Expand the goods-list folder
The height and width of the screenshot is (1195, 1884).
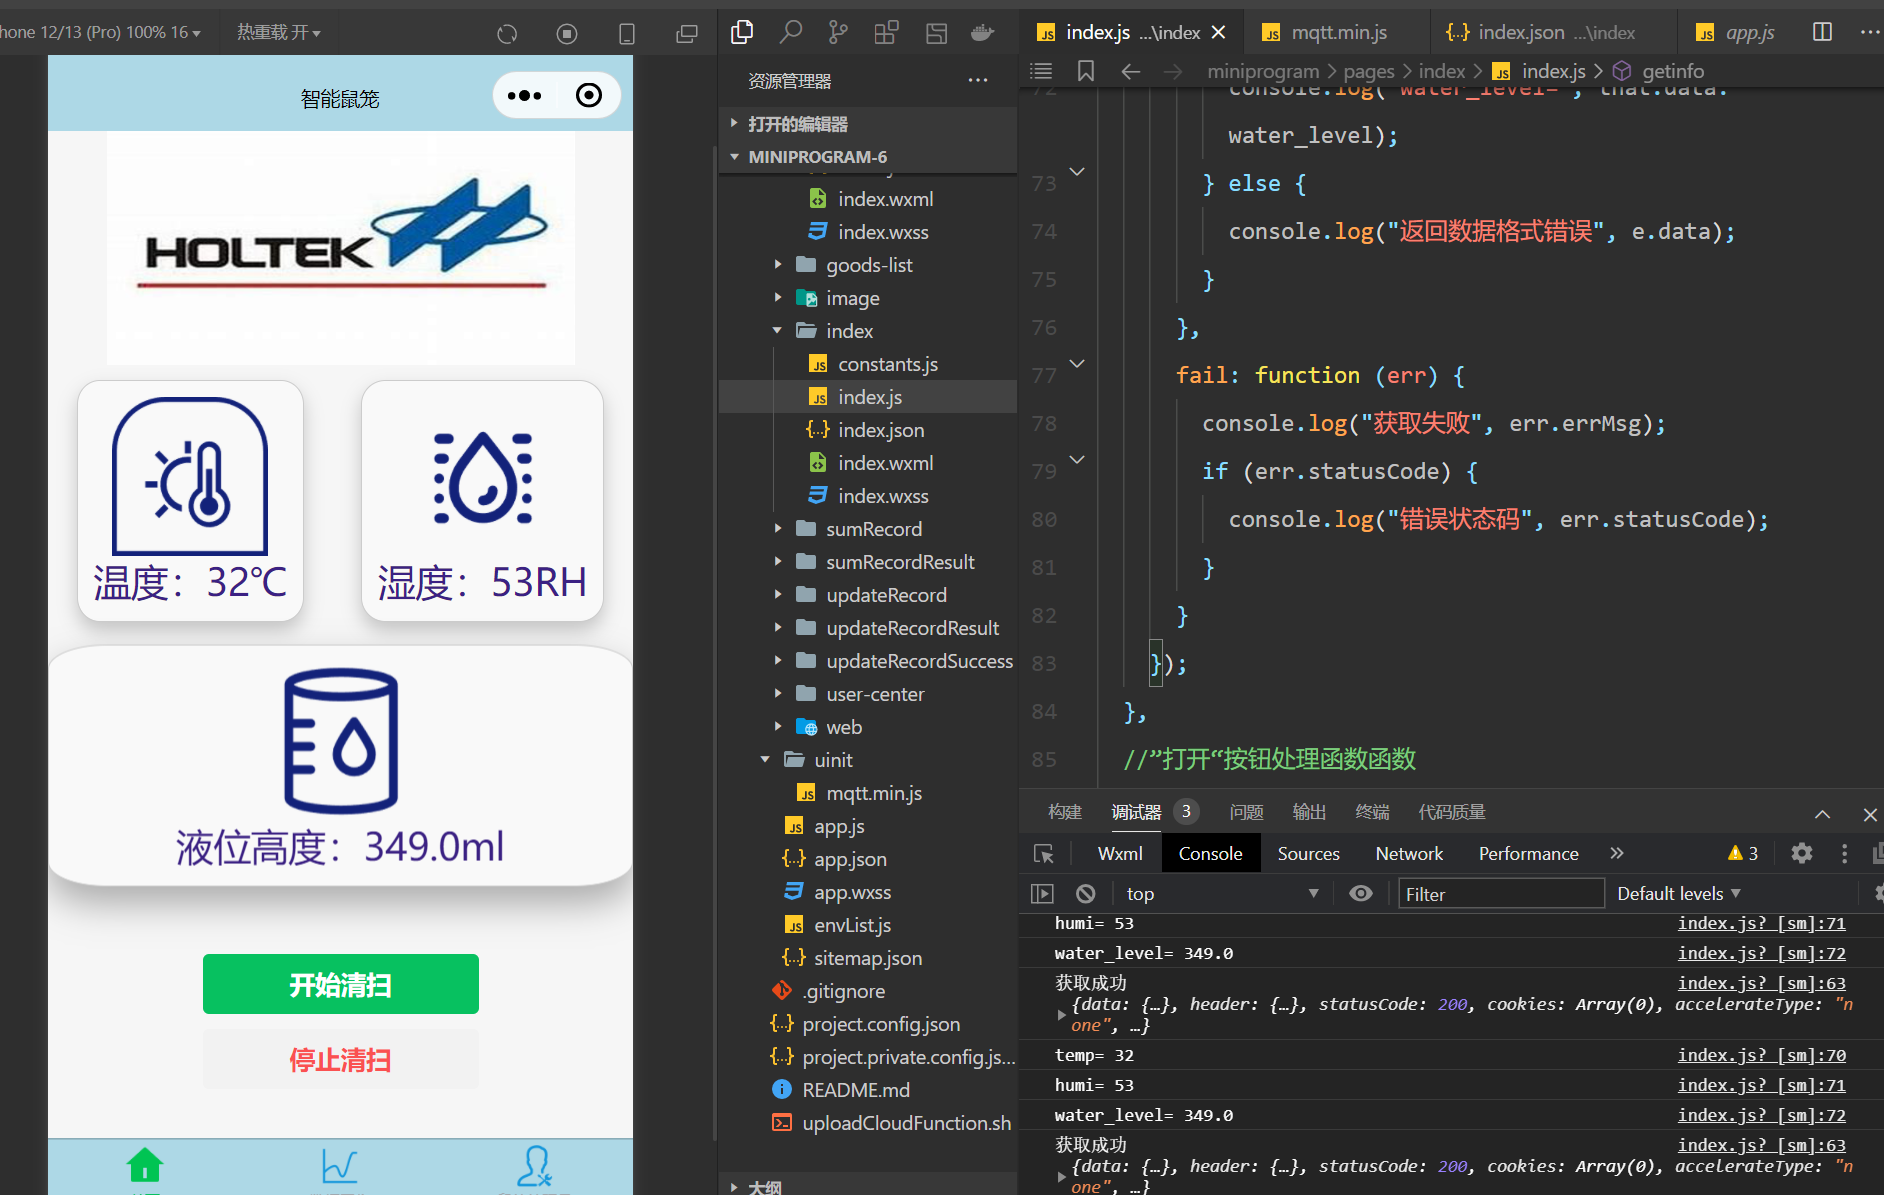point(869,265)
